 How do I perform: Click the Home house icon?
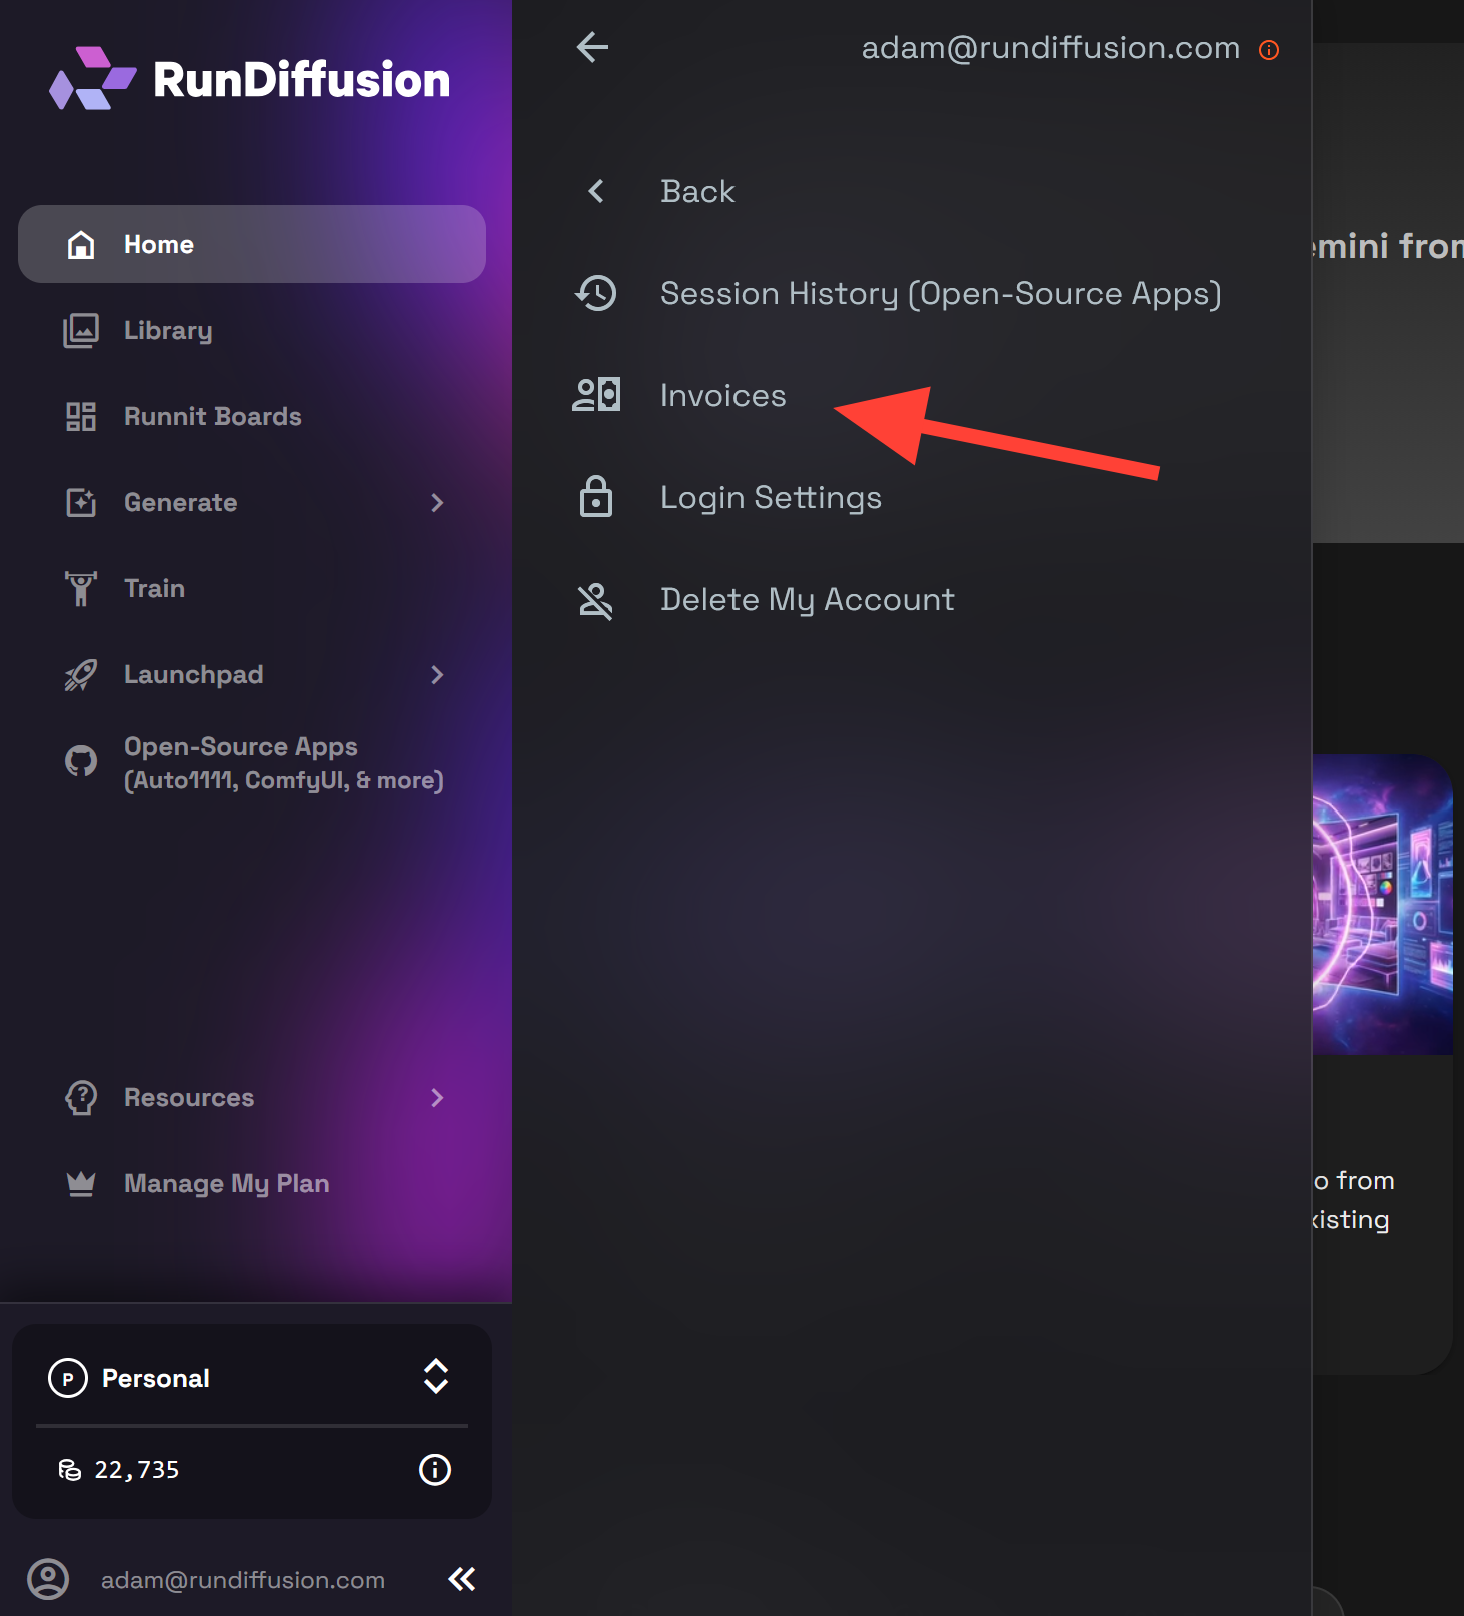81,245
